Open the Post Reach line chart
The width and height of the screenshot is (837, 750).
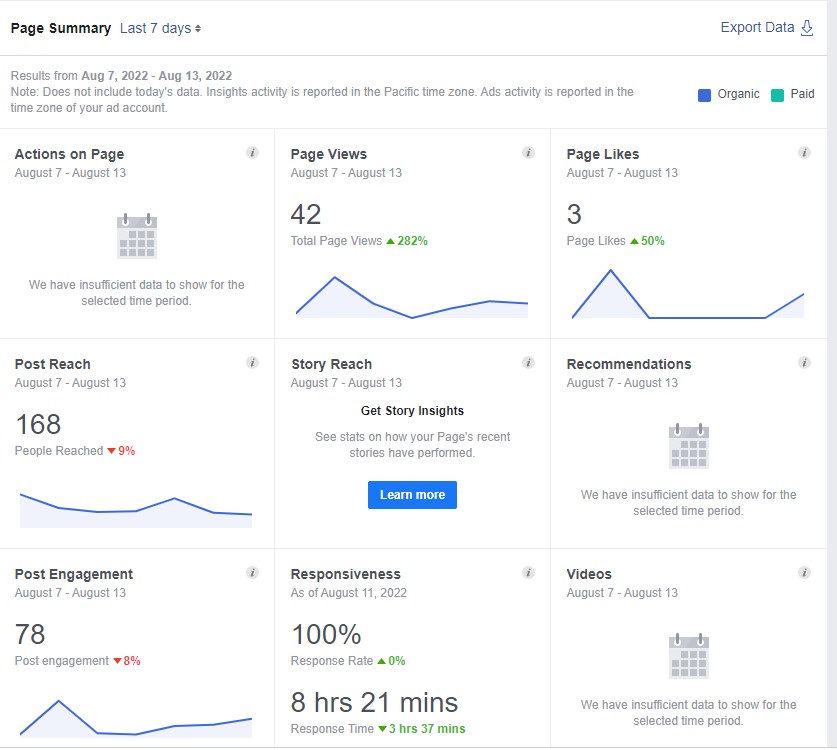136,508
